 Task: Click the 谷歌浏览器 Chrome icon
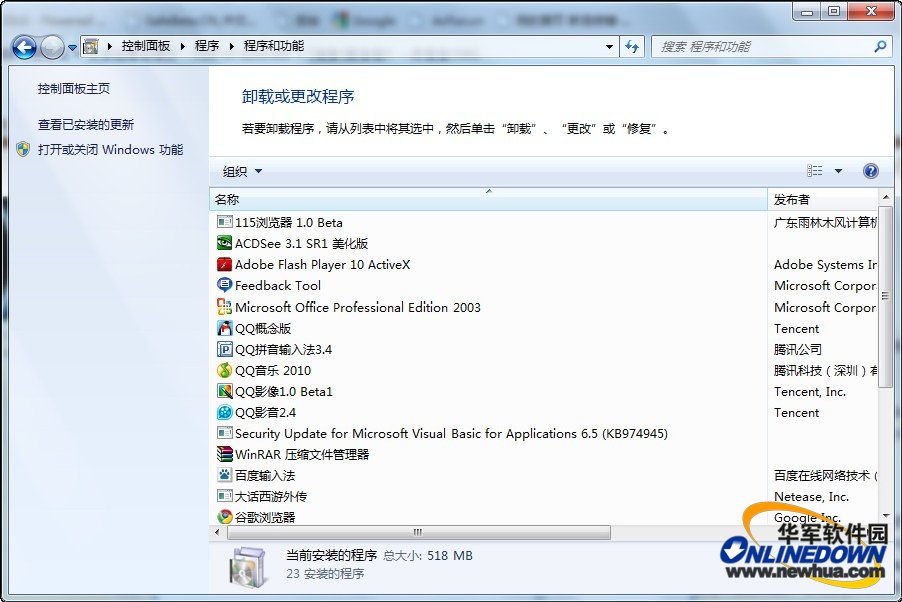tap(224, 517)
